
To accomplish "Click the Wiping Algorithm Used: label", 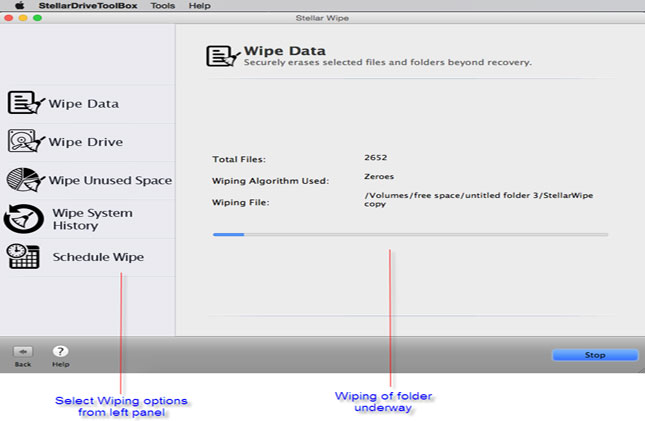I will click(270, 181).
